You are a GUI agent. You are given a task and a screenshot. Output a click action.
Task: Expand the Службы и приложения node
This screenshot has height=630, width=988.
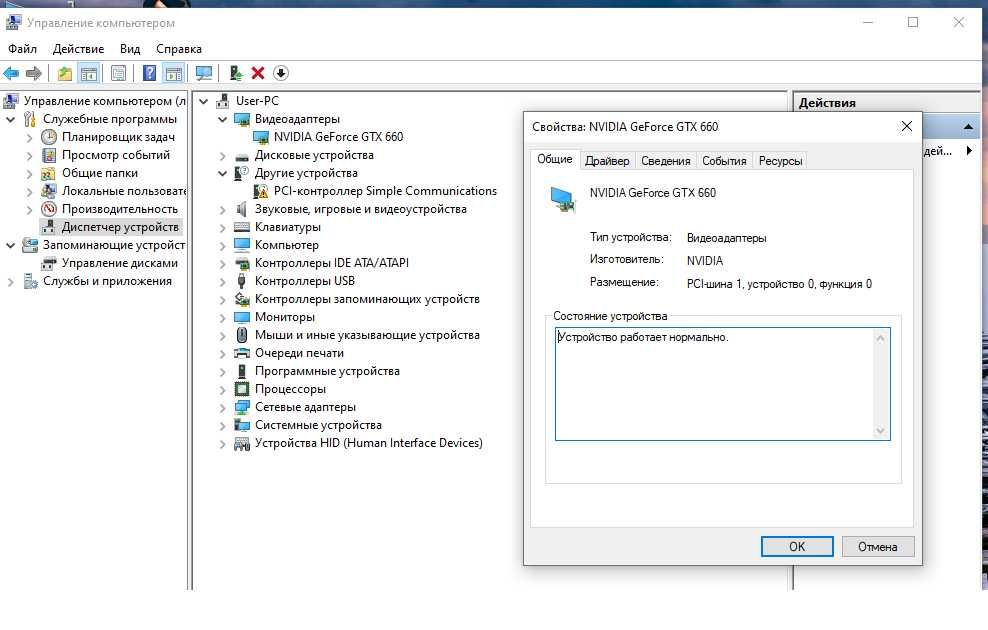[11, 282]
